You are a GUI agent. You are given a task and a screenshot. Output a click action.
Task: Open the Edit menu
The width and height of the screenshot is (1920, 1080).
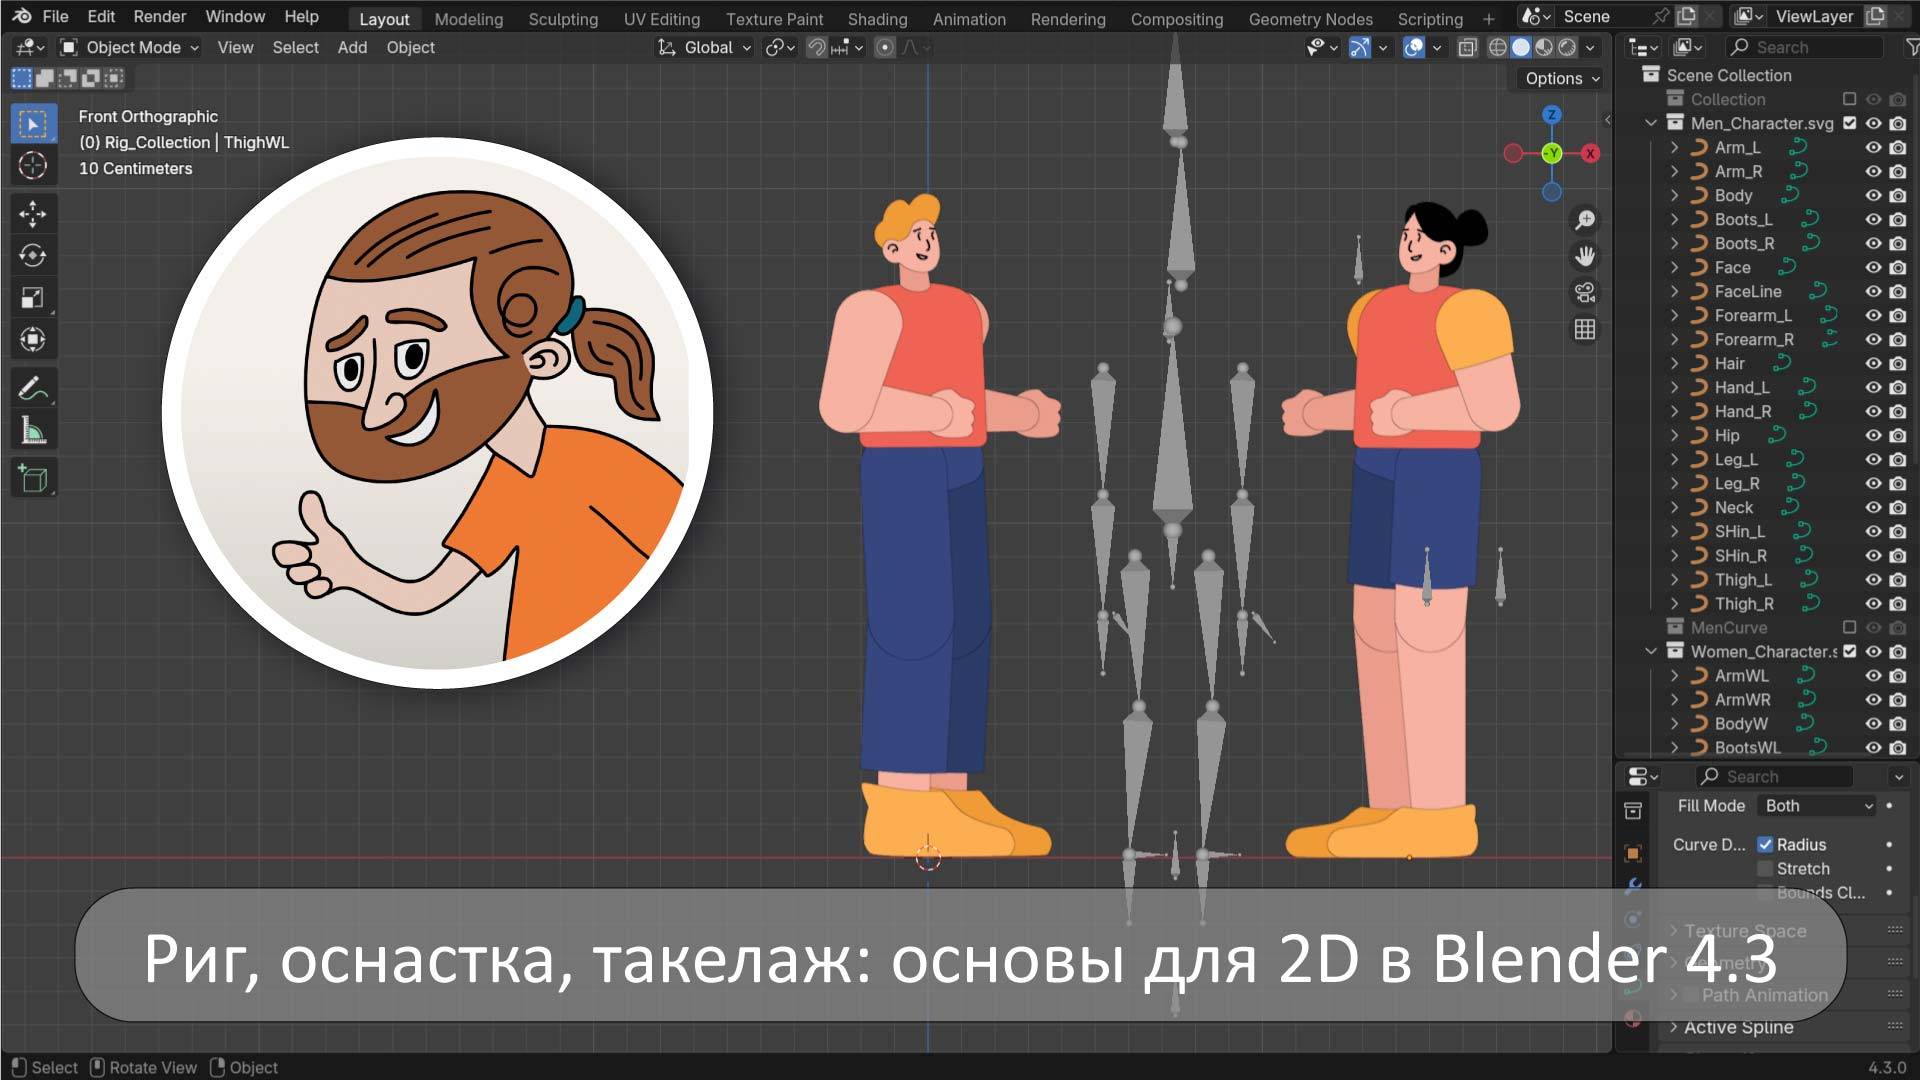(100, 16)
